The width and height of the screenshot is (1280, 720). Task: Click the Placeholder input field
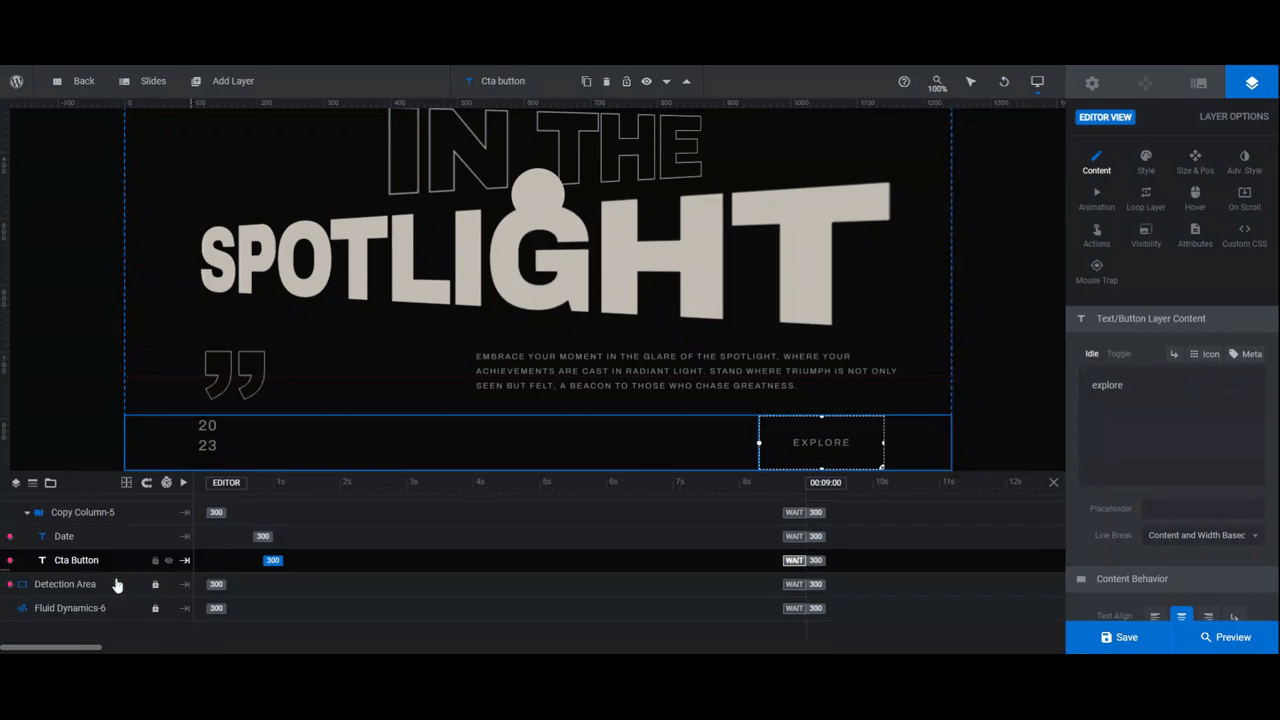1203,509
